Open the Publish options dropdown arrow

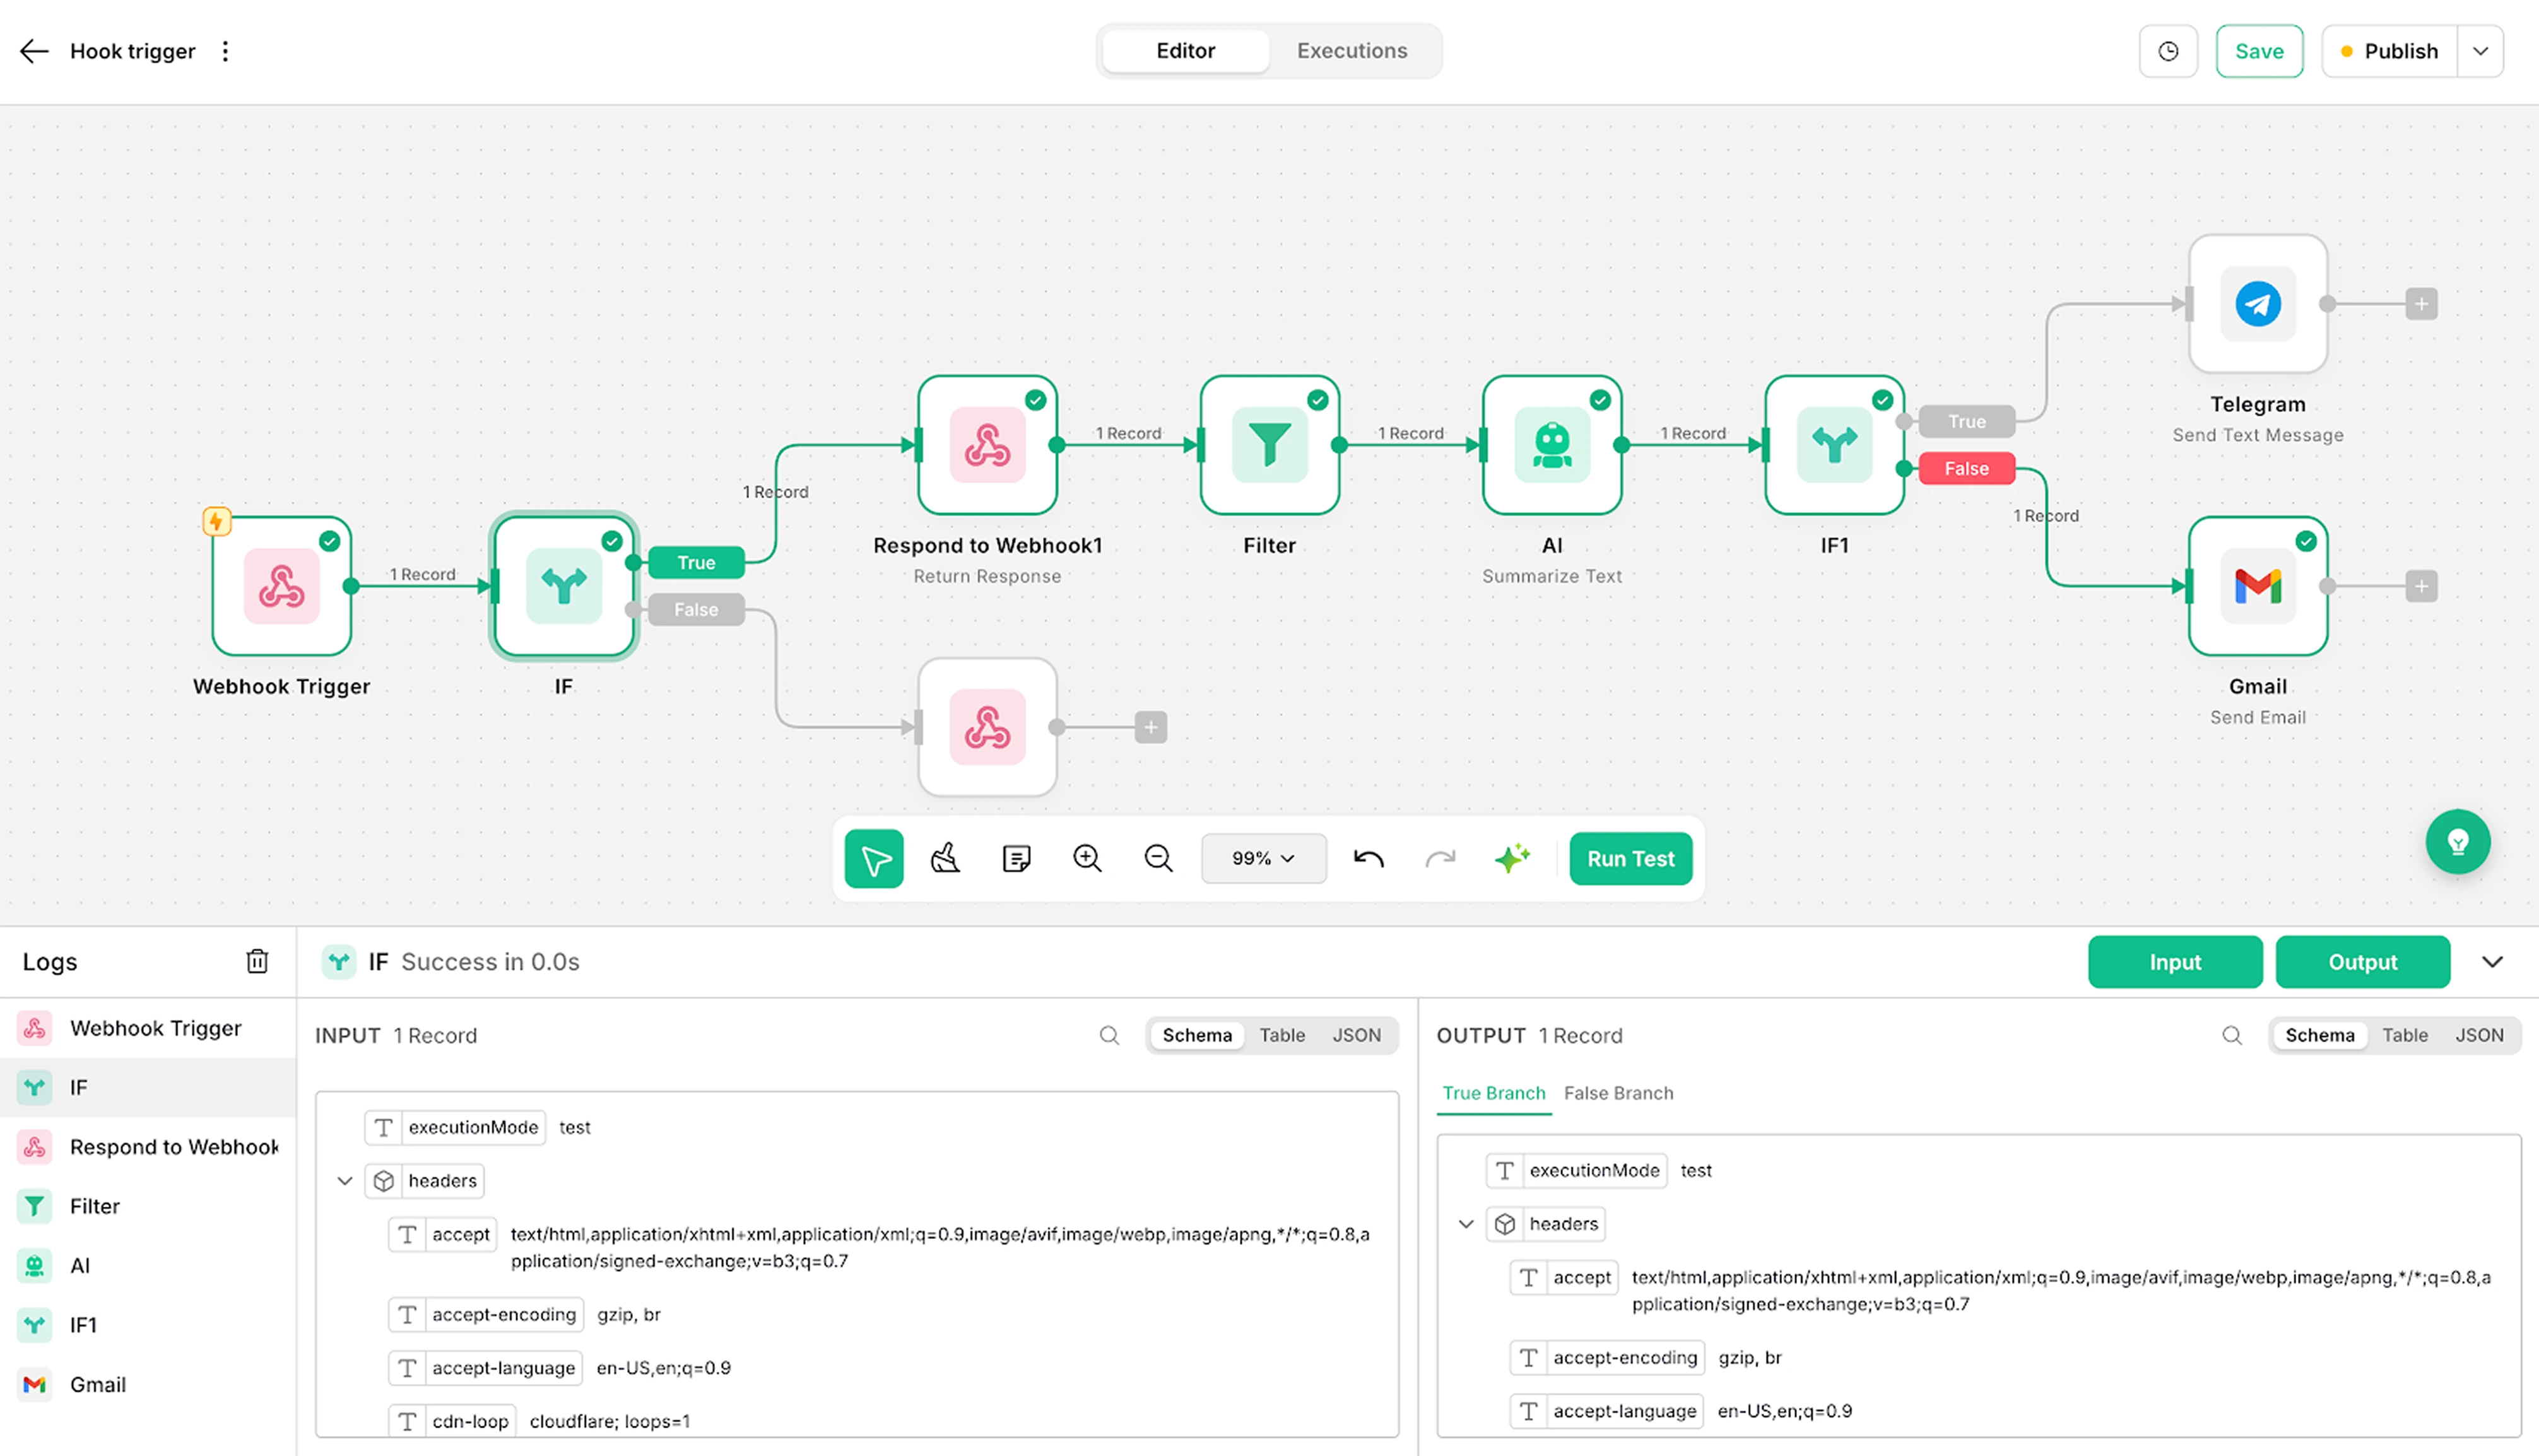click(2481, 51)
